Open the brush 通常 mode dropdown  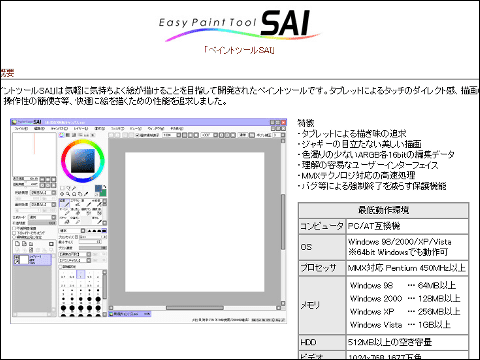tap(72, 231)
